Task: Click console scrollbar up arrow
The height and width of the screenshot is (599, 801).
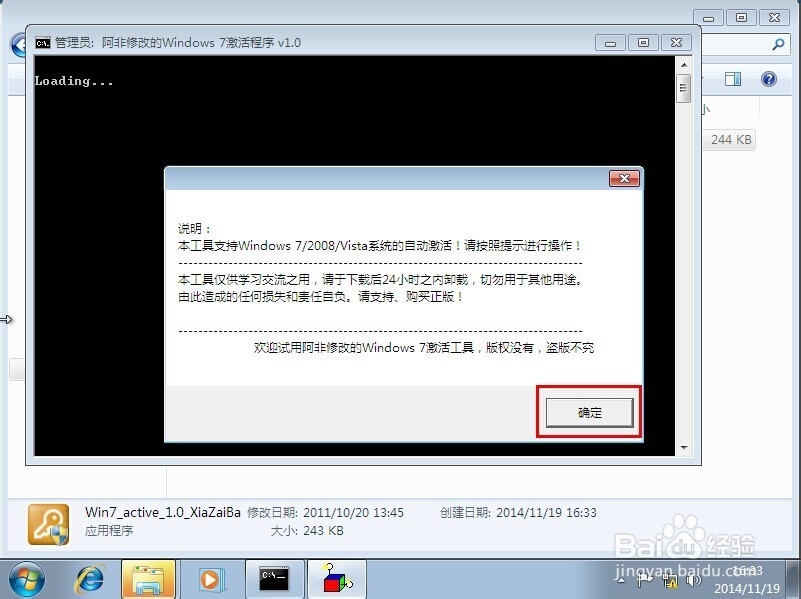Action: pos(684,65)
